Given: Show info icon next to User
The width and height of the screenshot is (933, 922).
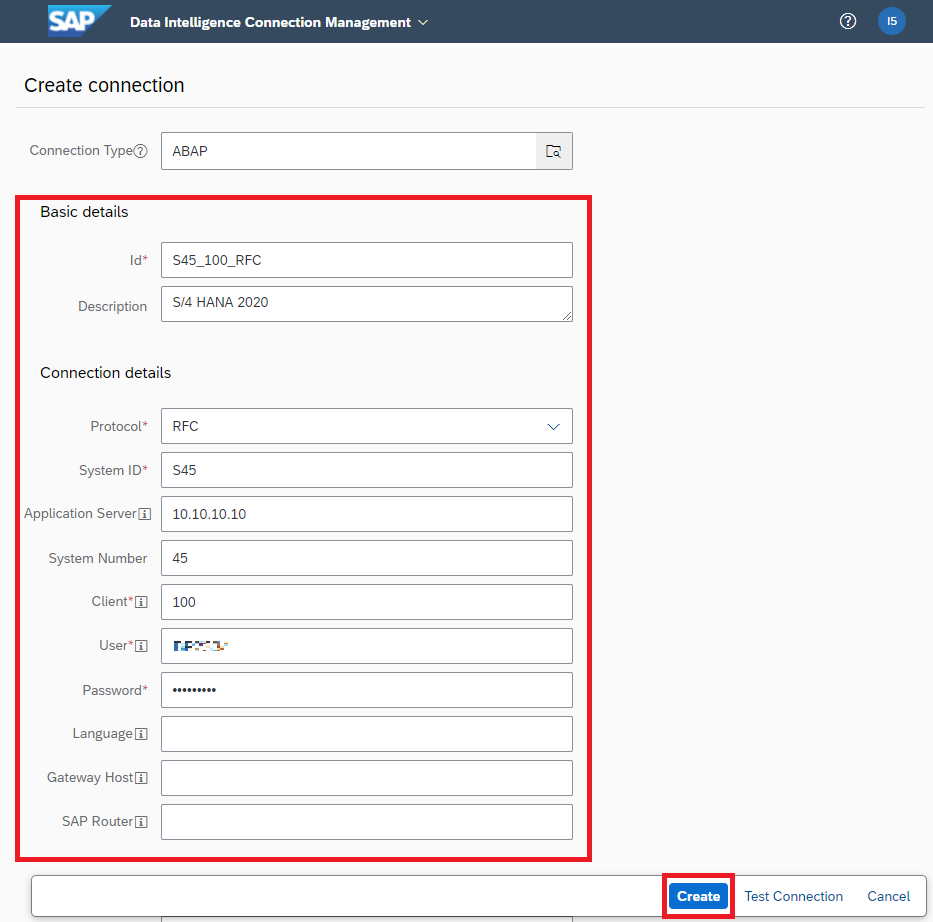Looking at the screenshot, I should tap(141, 646).
